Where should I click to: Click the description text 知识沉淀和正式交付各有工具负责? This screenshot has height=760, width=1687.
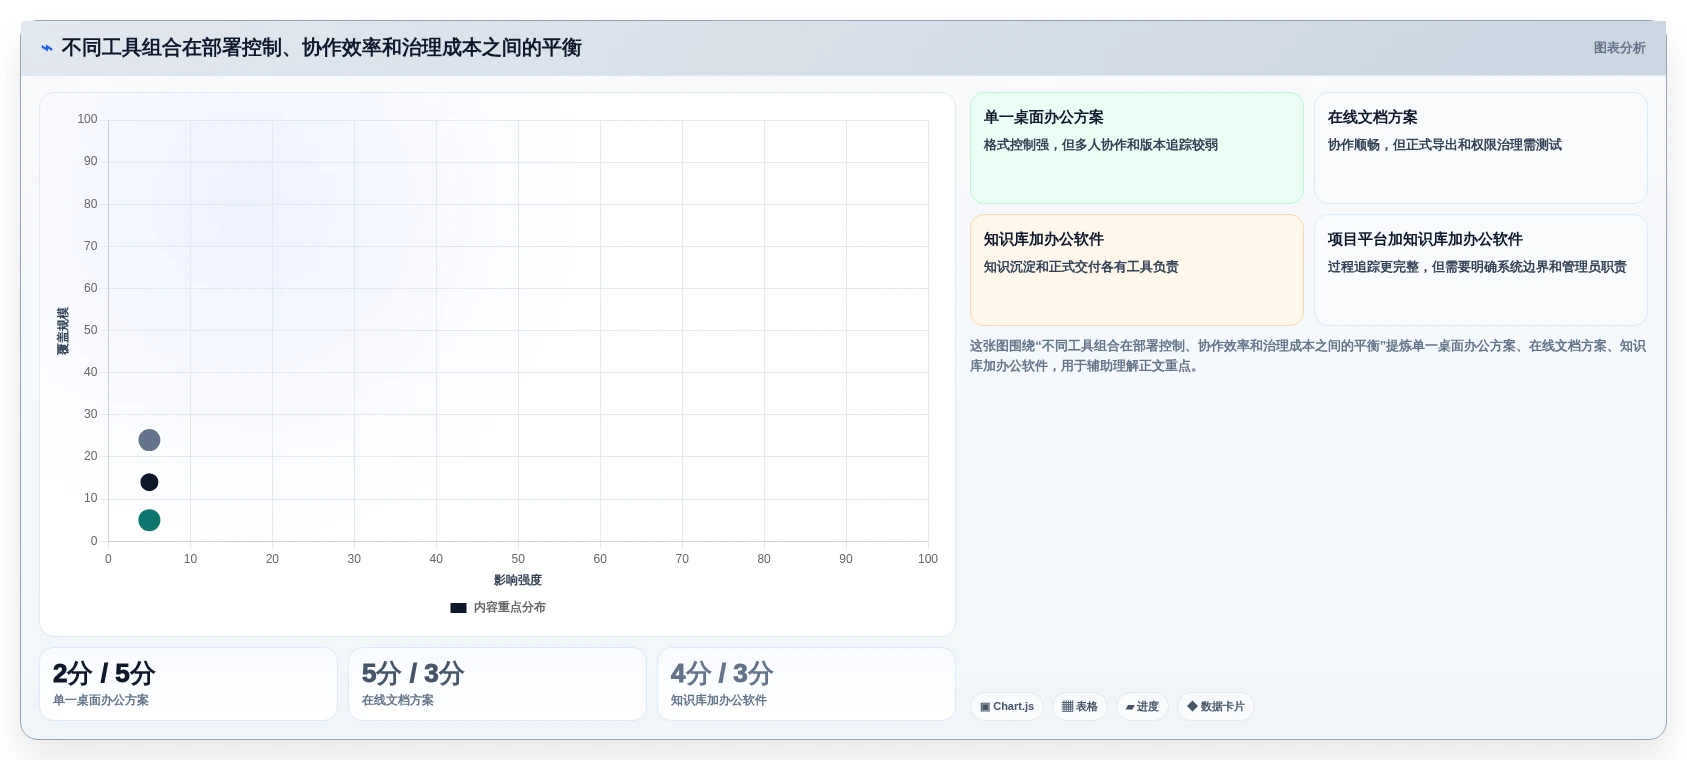[x=1081, y=267]
